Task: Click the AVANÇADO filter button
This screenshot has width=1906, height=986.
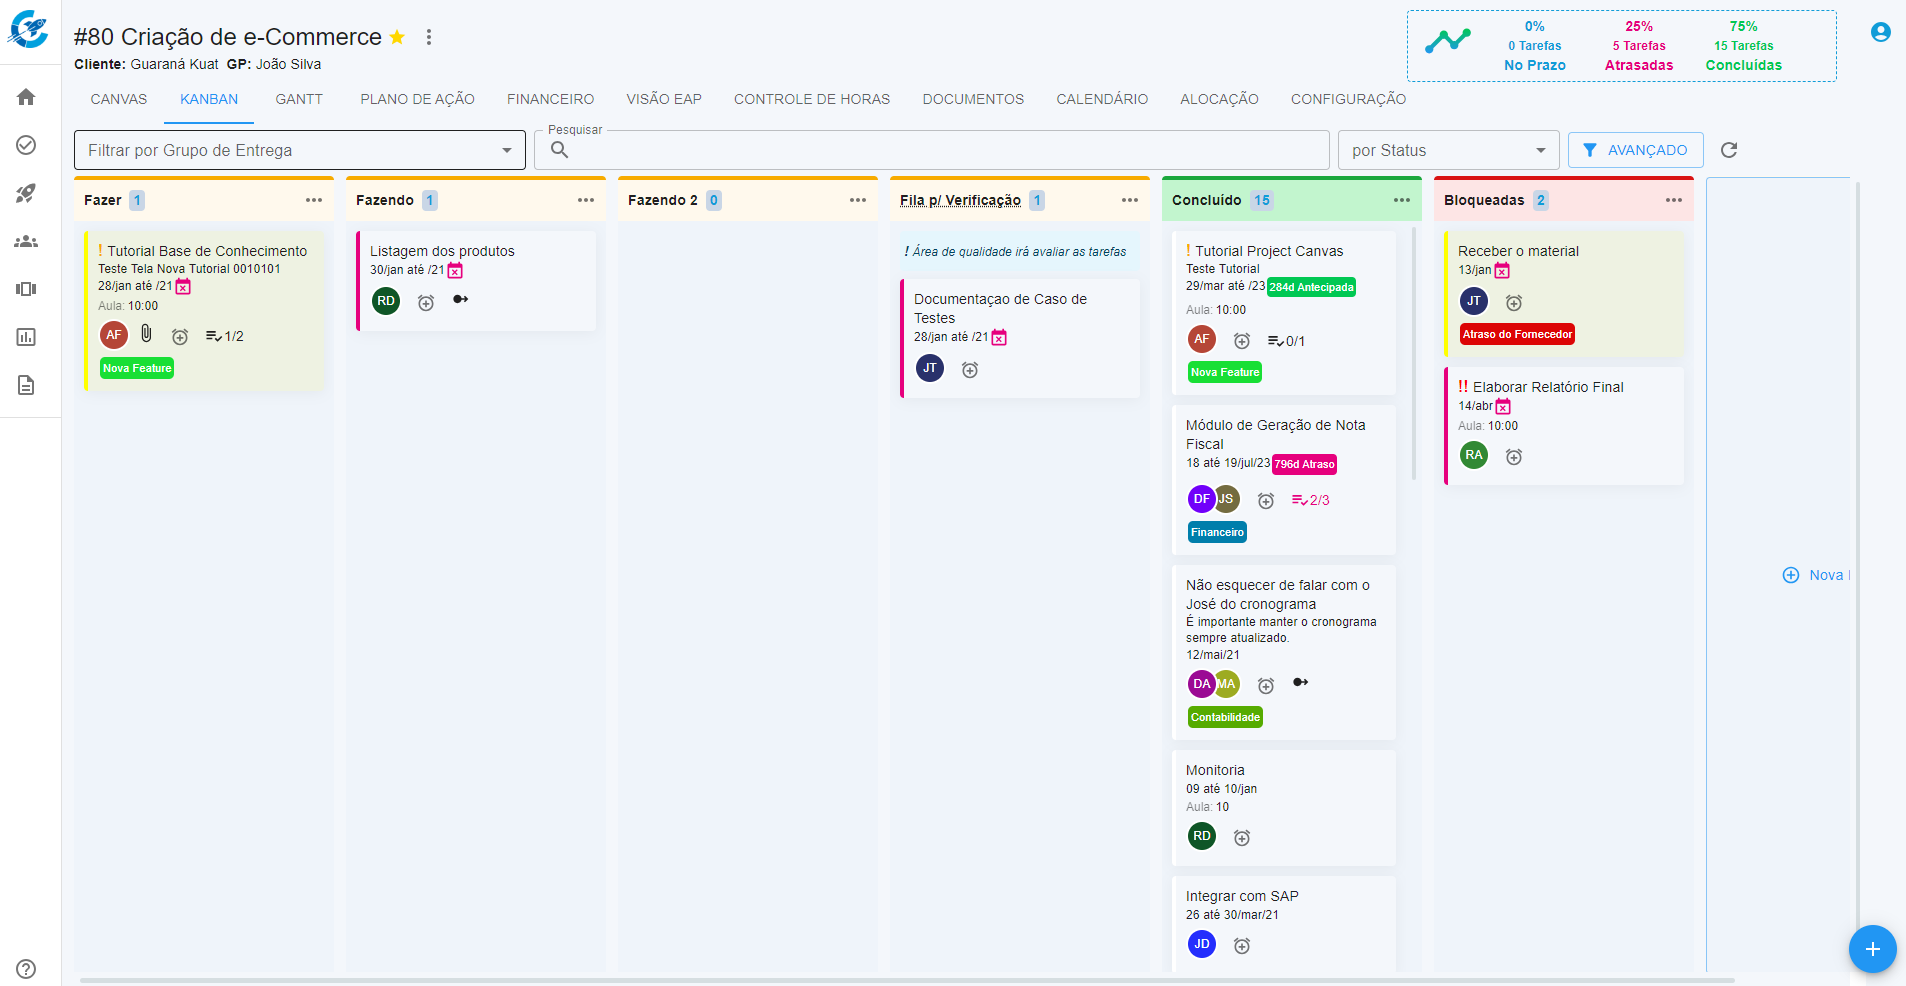Action: click(x=1635, y=150)
